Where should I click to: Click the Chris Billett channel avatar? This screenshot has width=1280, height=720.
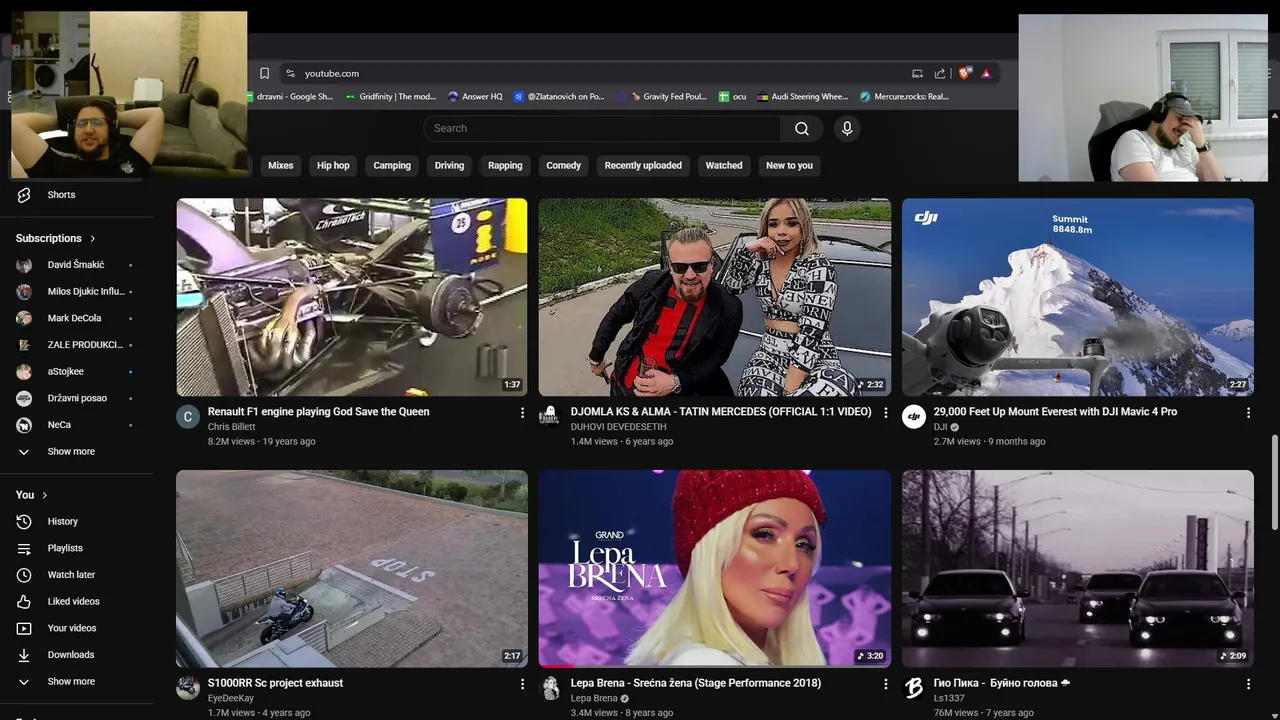tap(188, 417)
